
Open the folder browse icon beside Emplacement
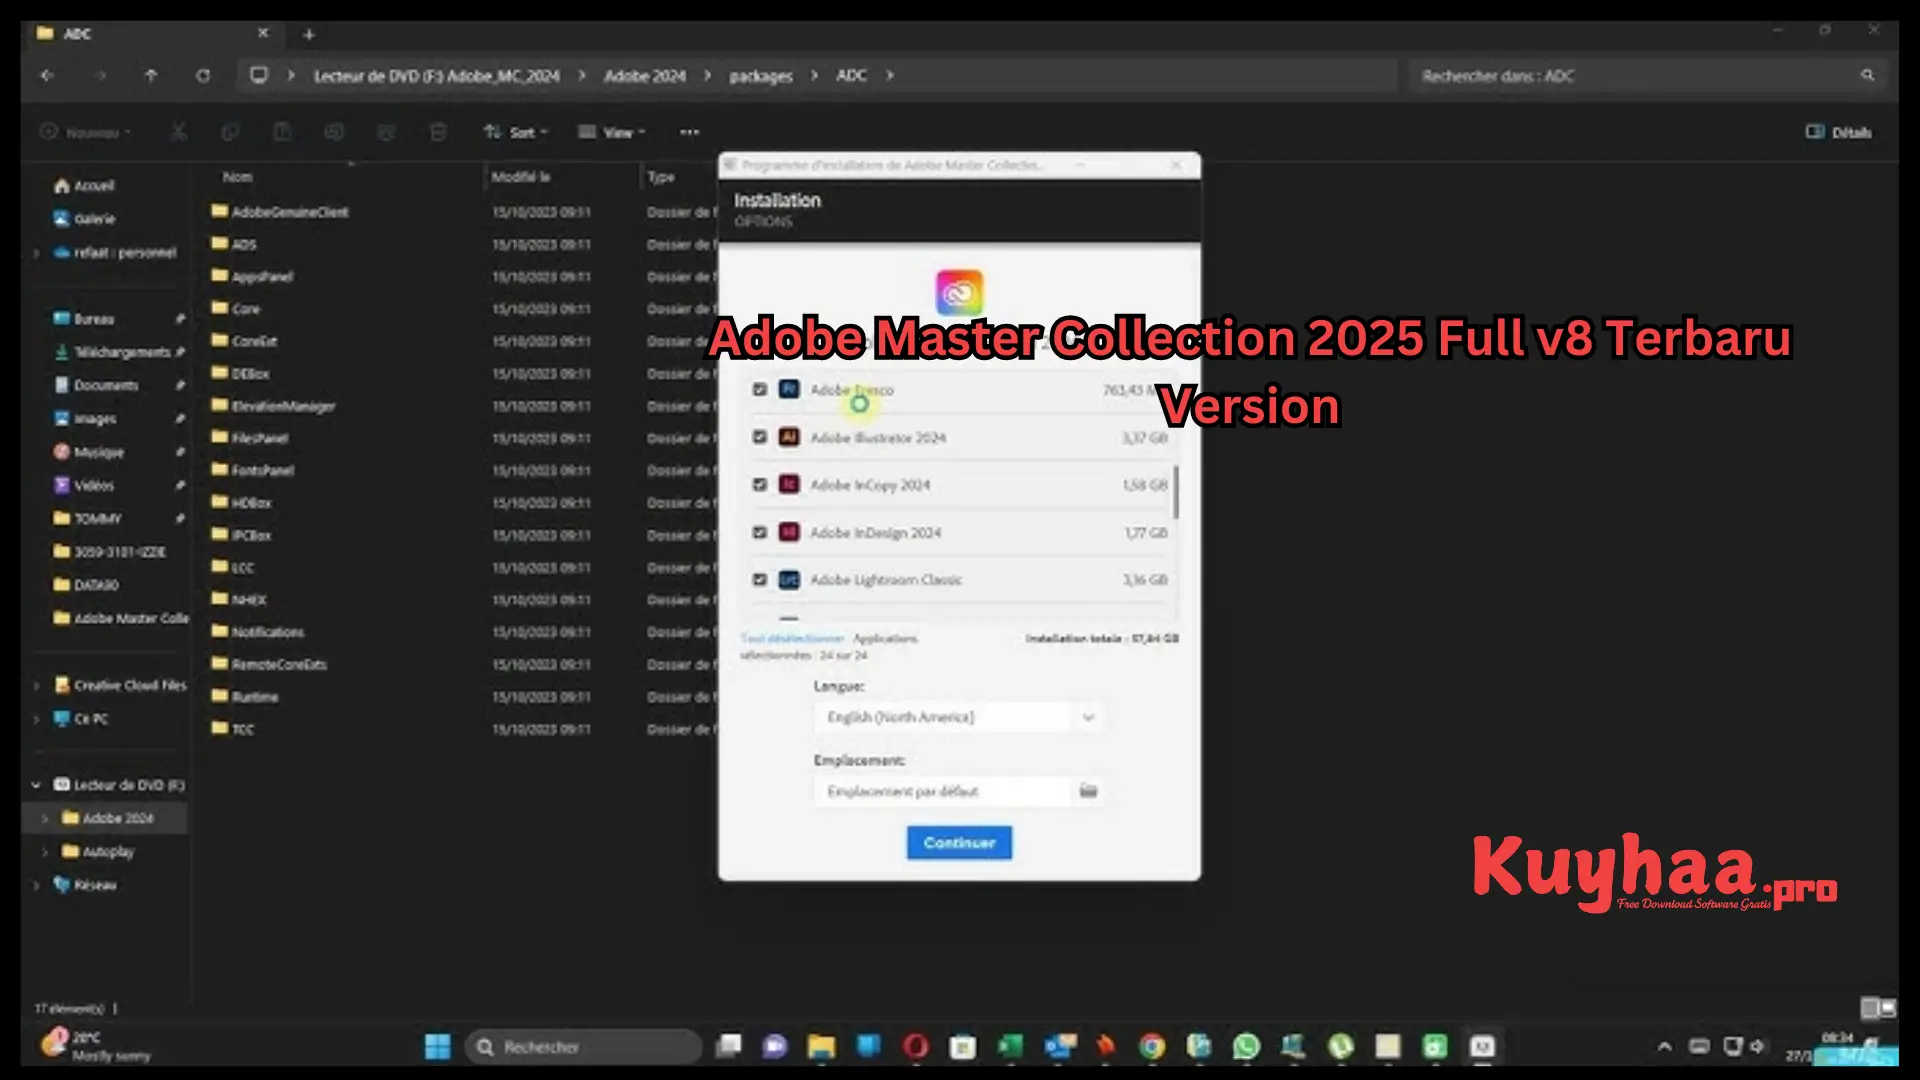(1089, 791)
